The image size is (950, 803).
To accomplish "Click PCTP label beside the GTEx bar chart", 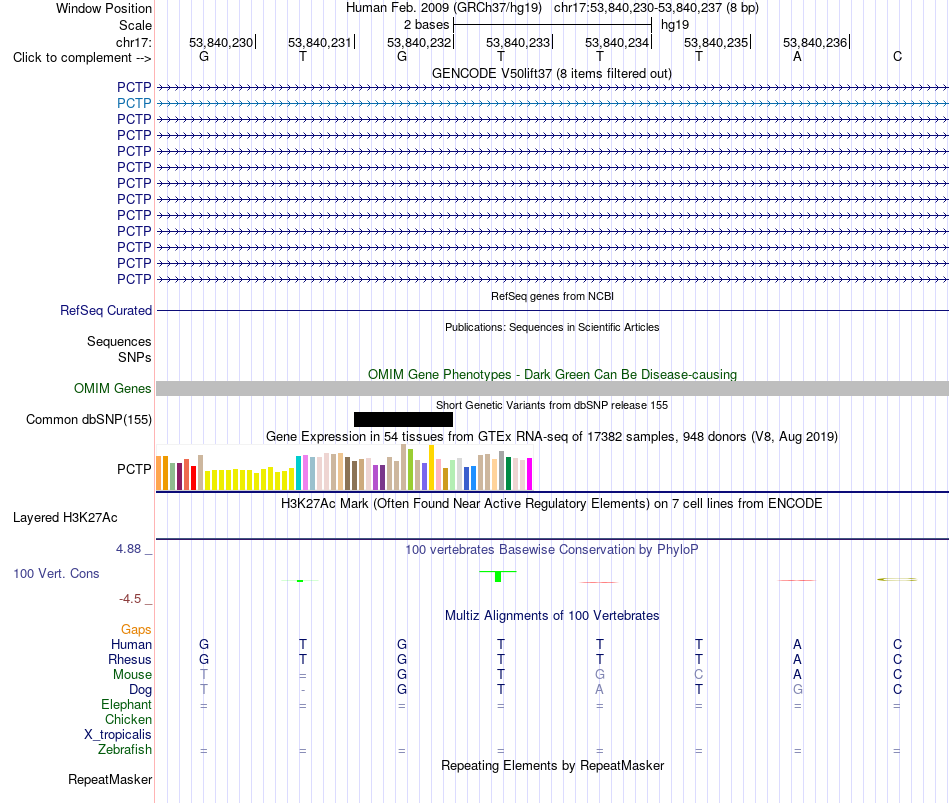I will pyautogui.click(x=134, y=469).
